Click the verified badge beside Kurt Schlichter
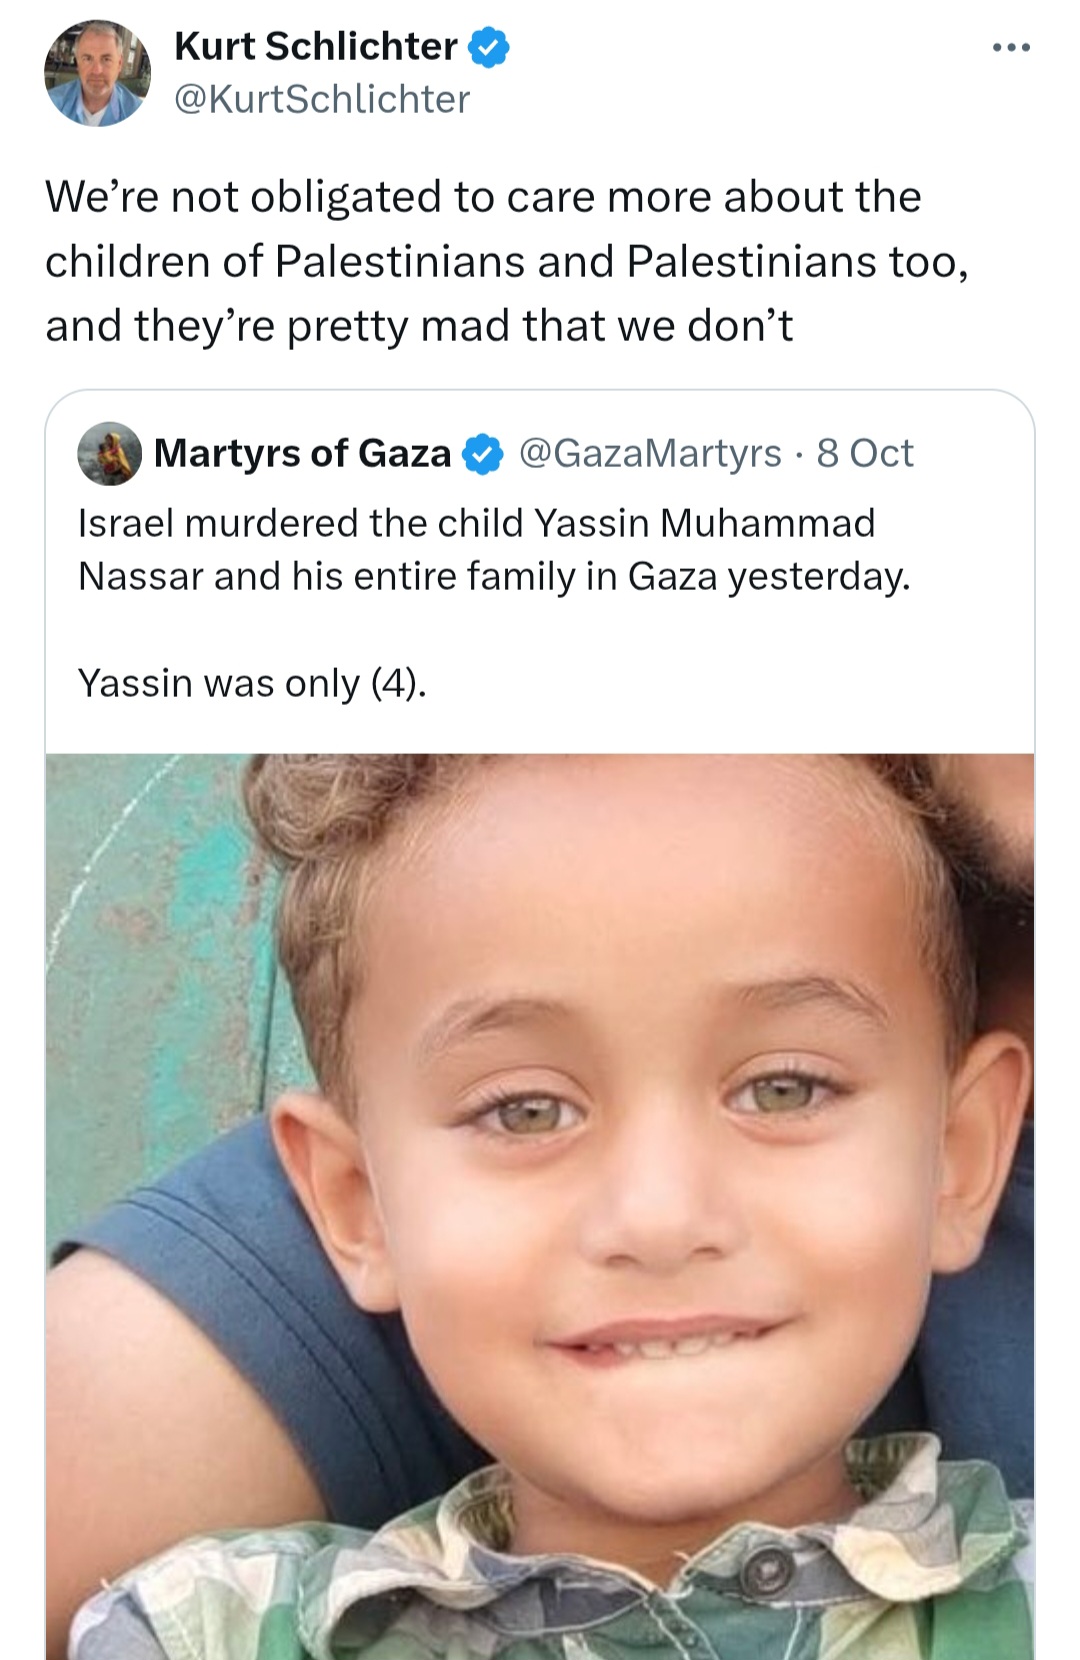 coord(488,47)
